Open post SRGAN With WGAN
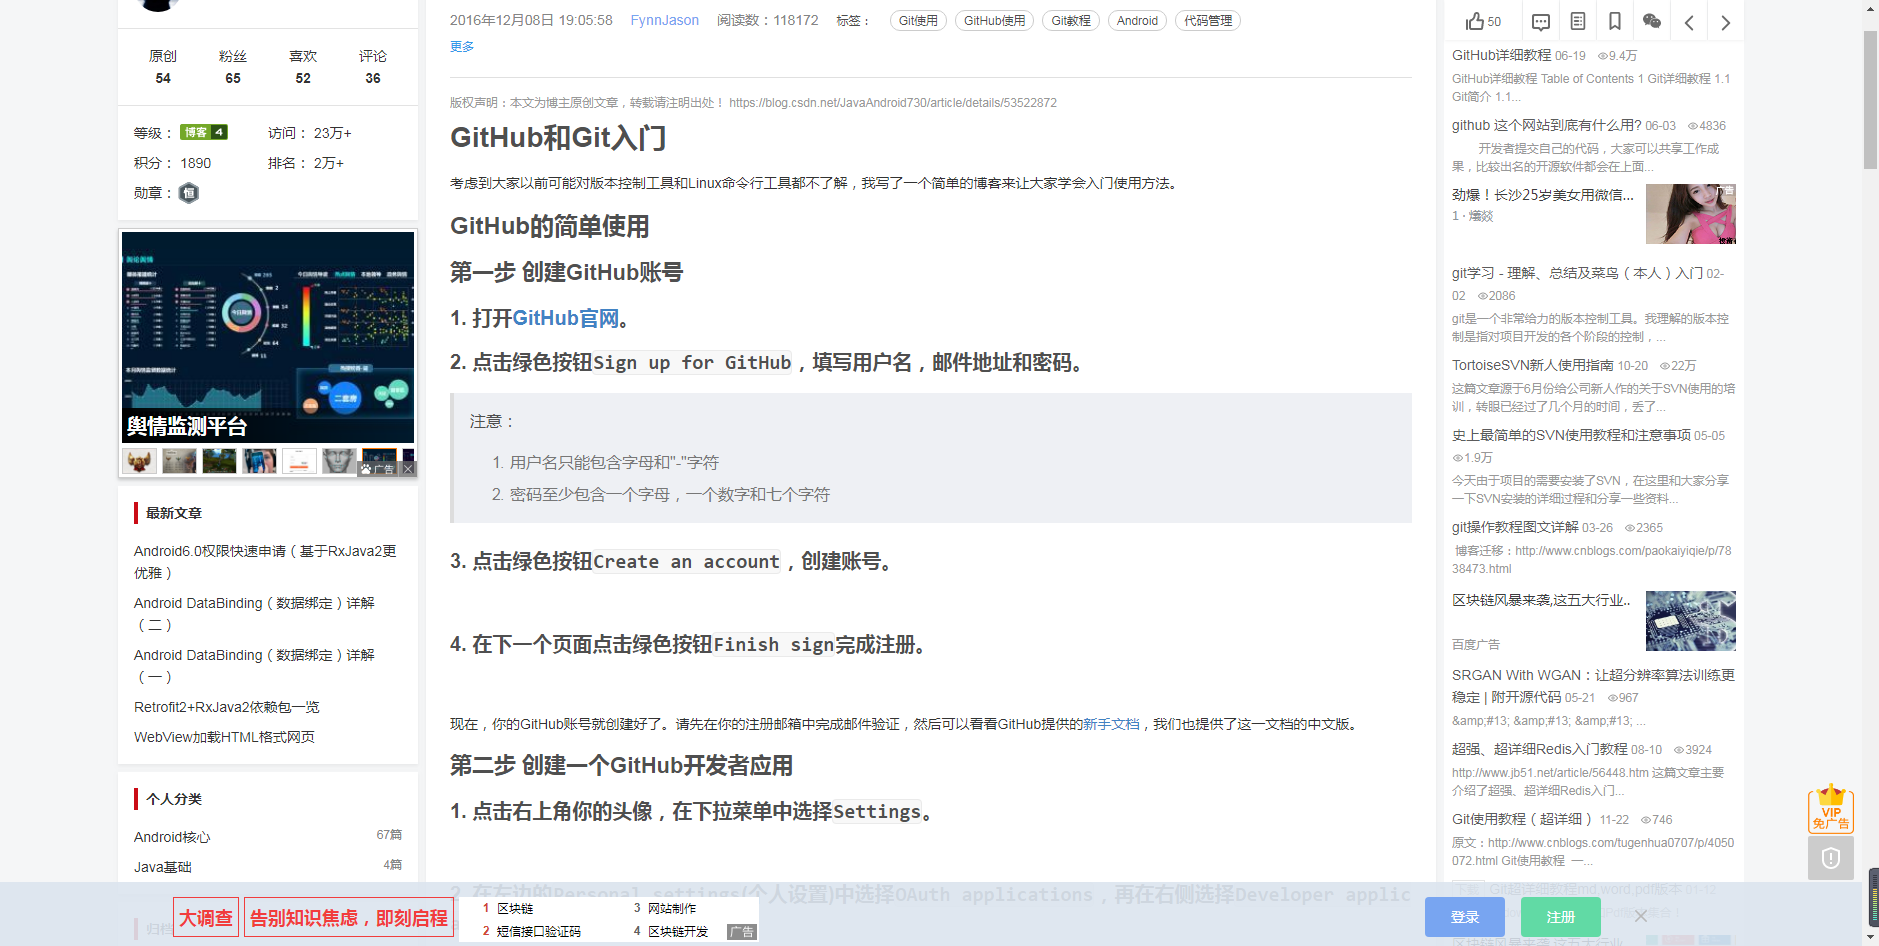The width and height of the screenshot is (1879, 946). pyautogui.click(x=1593, y=686)
